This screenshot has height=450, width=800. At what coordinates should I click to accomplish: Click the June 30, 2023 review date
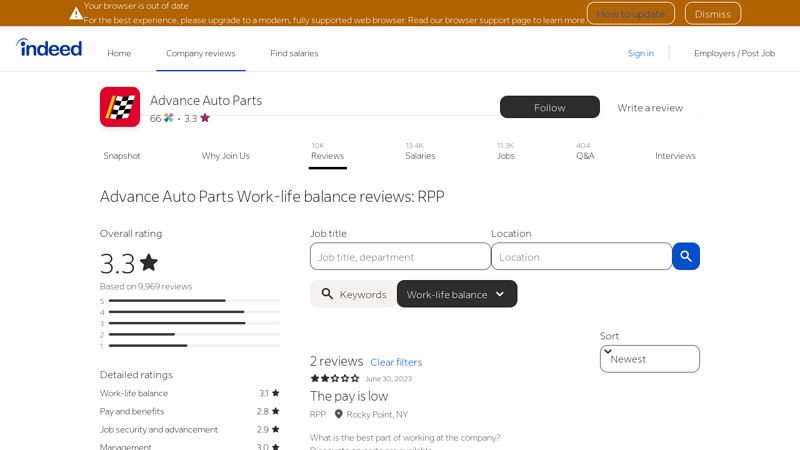[x=388, y=379]
